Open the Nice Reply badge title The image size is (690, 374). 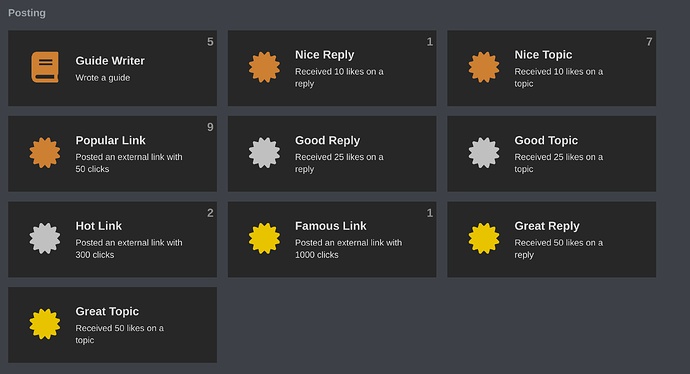coord(324,55)
